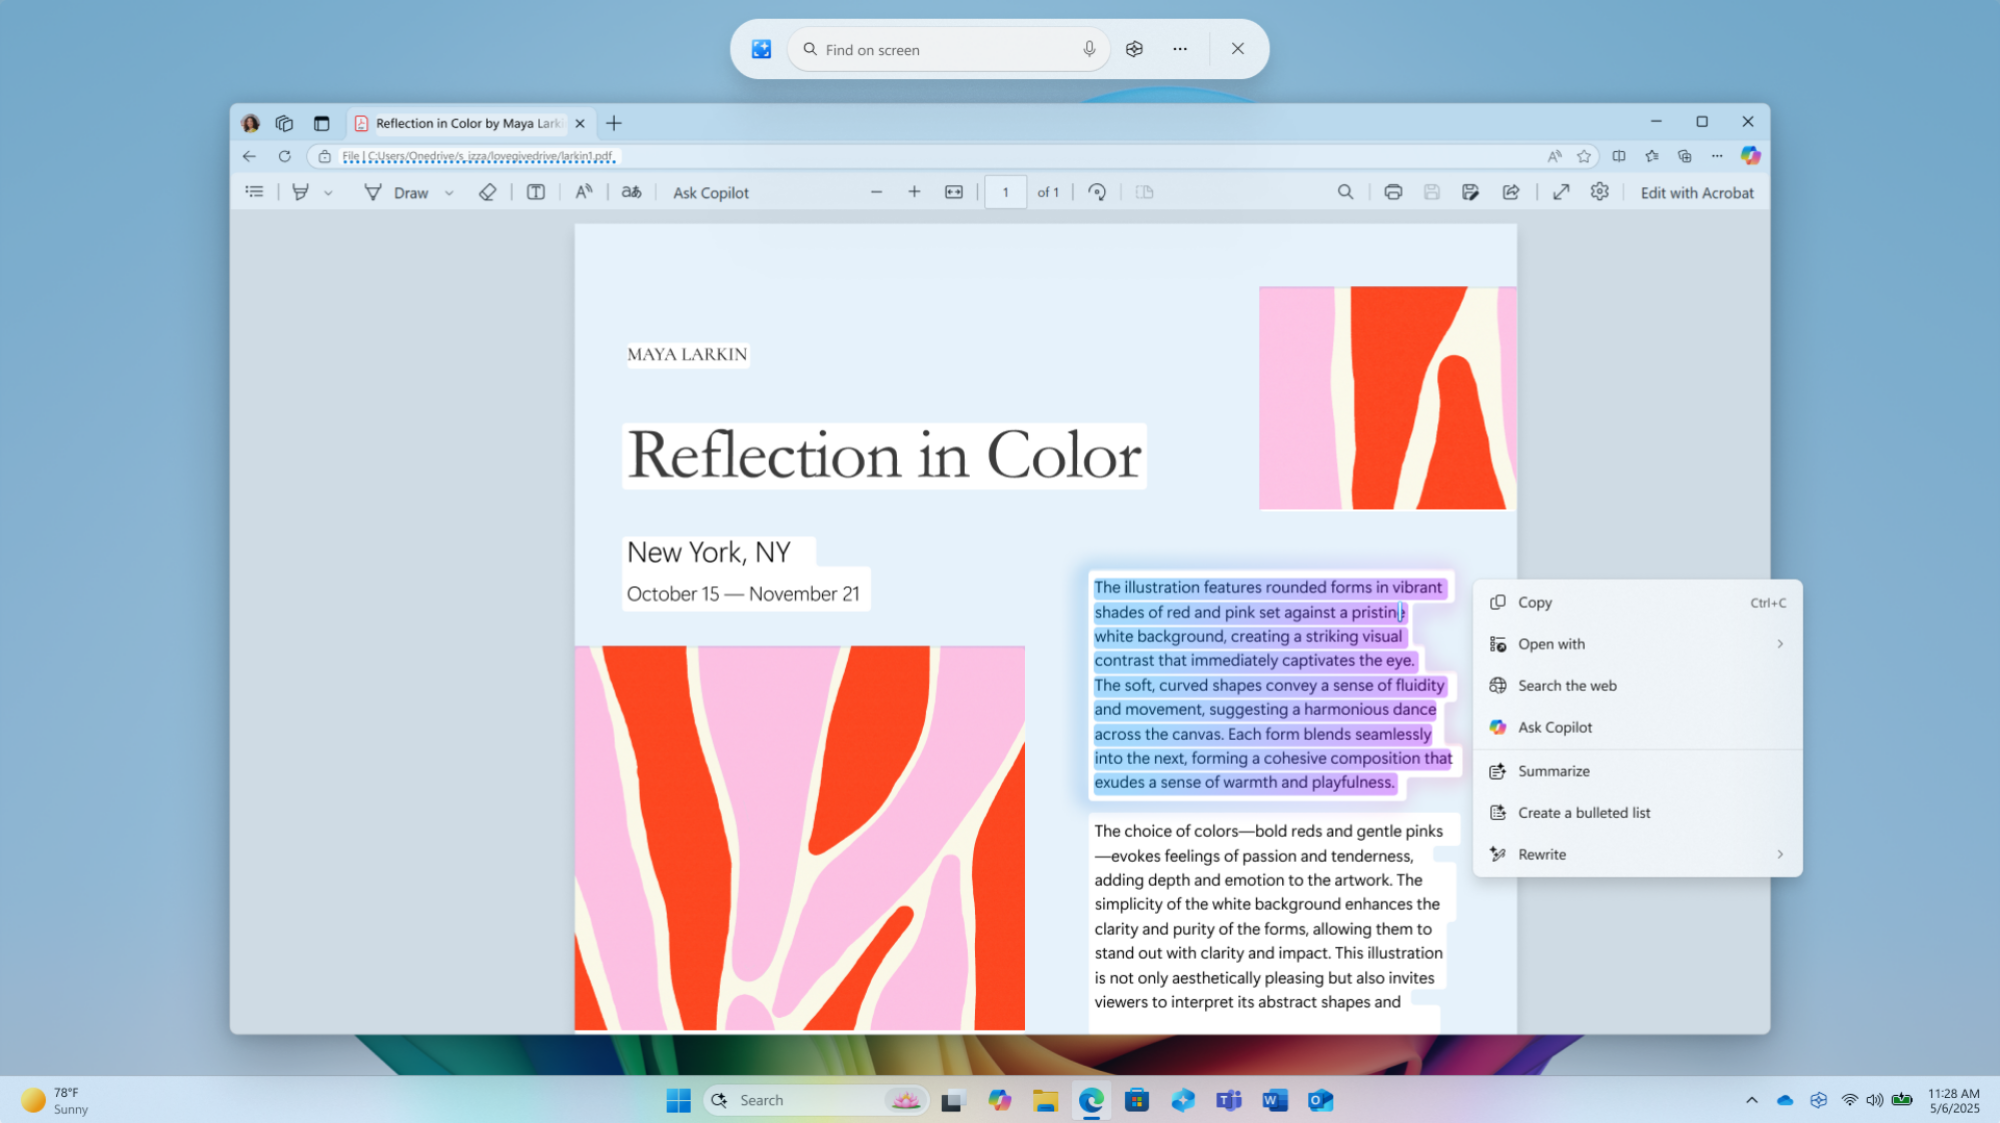The image size is (2000, 1123).
Task: Activate the Eraser tool
Action: 487,192
